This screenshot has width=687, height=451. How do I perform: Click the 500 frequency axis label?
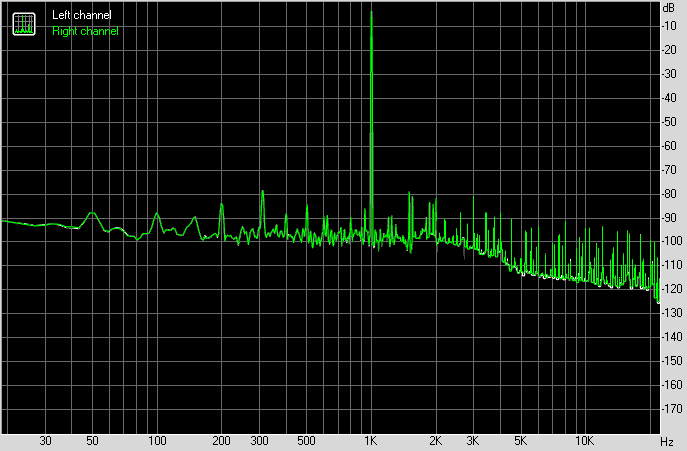pos(306,441)
